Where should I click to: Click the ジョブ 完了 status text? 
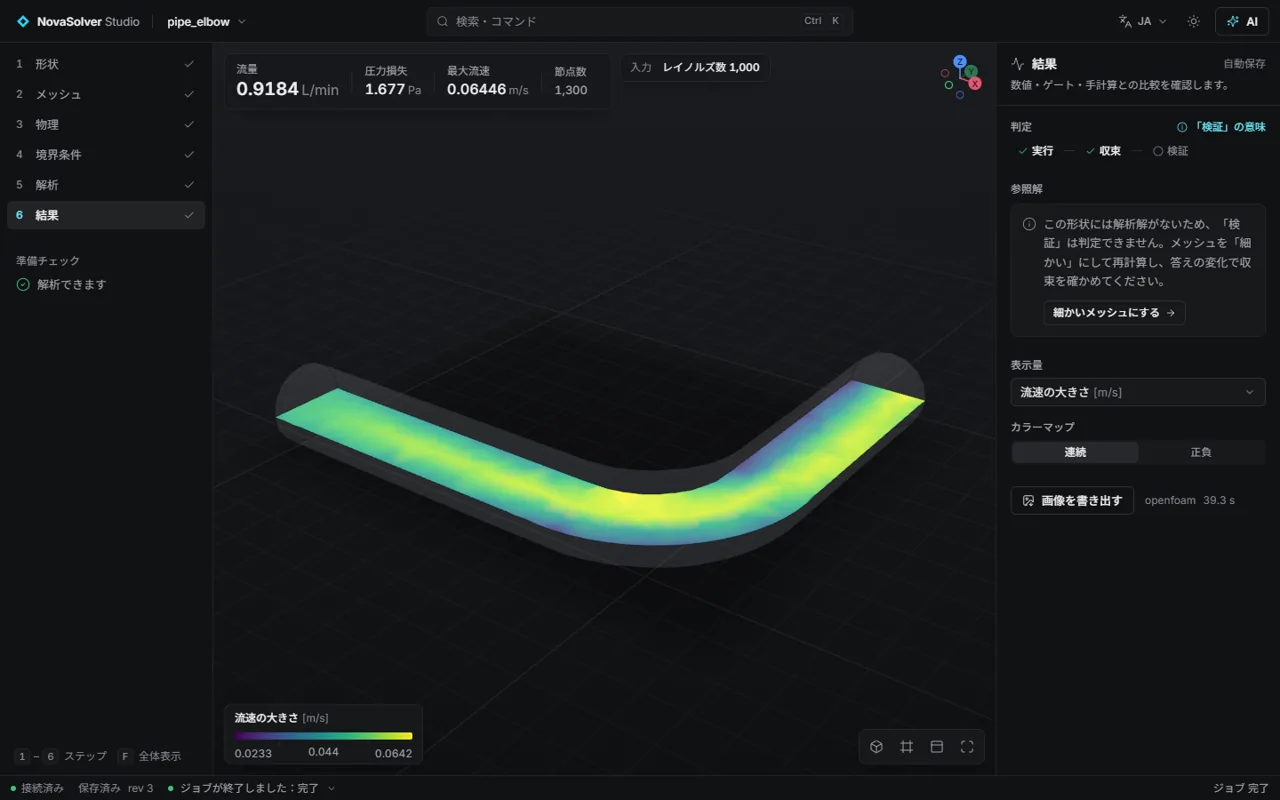1241,788
